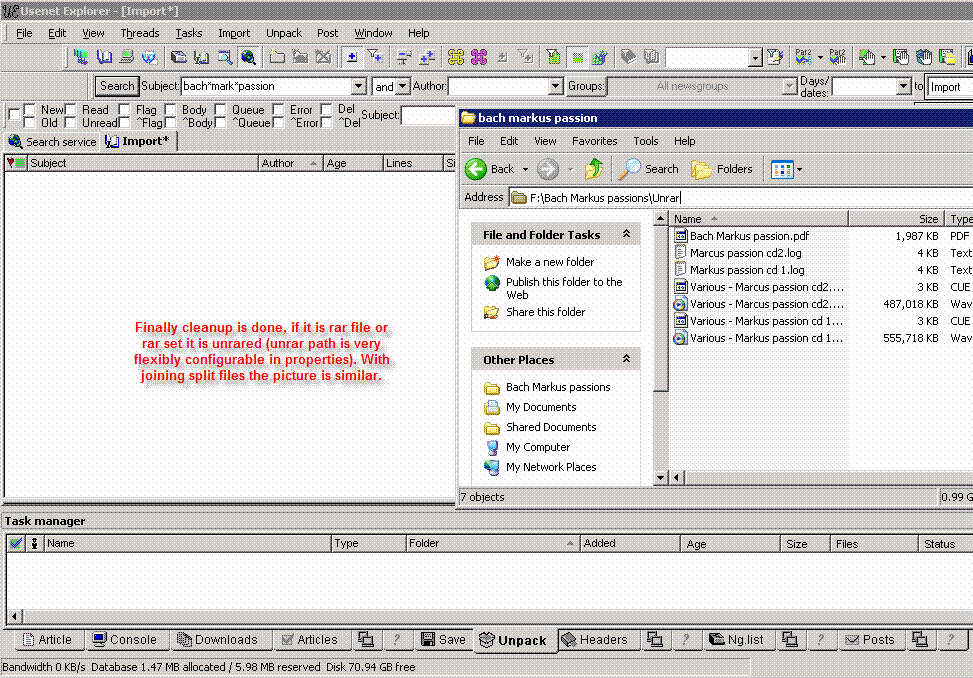Collapse the File and Folder Tasks section
973x678 pixels.
click(626, 234)
